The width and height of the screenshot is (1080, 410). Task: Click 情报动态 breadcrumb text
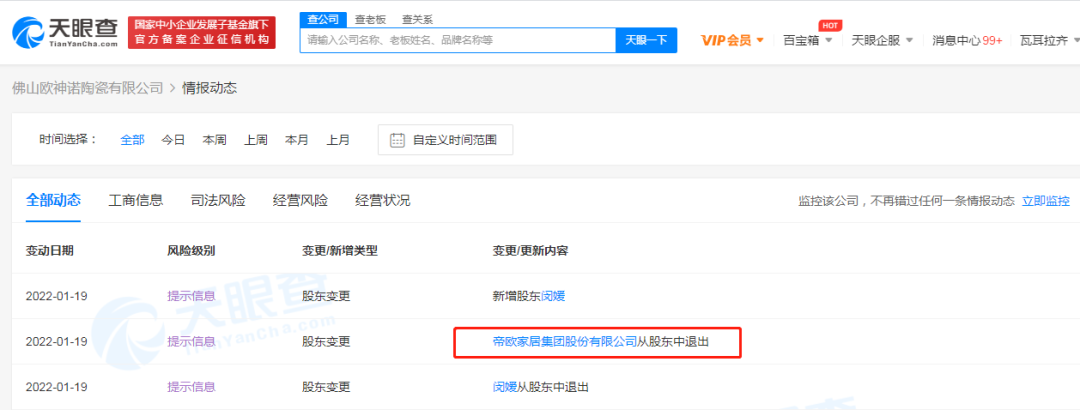(209, 88)
